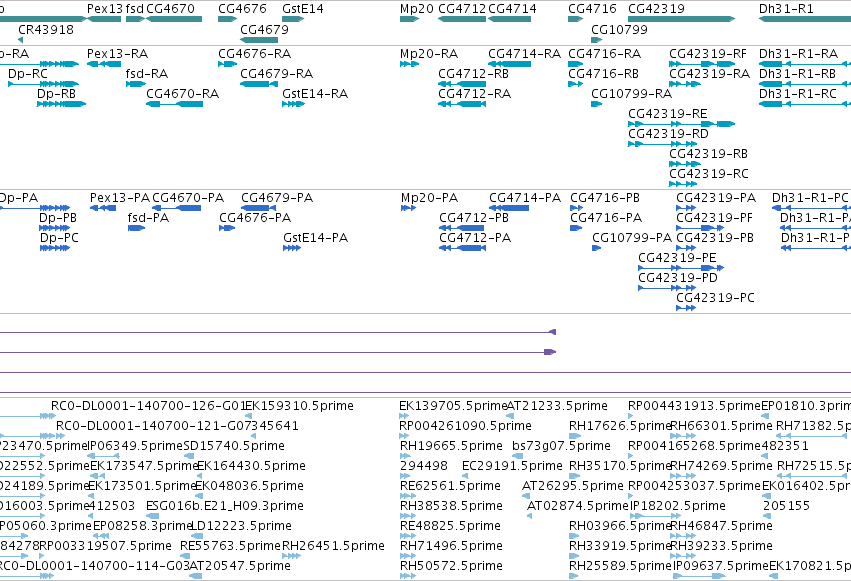Select the Pex13 gene label
Image resolution: width=851 pixels, height=581 pixels.
pos(105,9)
